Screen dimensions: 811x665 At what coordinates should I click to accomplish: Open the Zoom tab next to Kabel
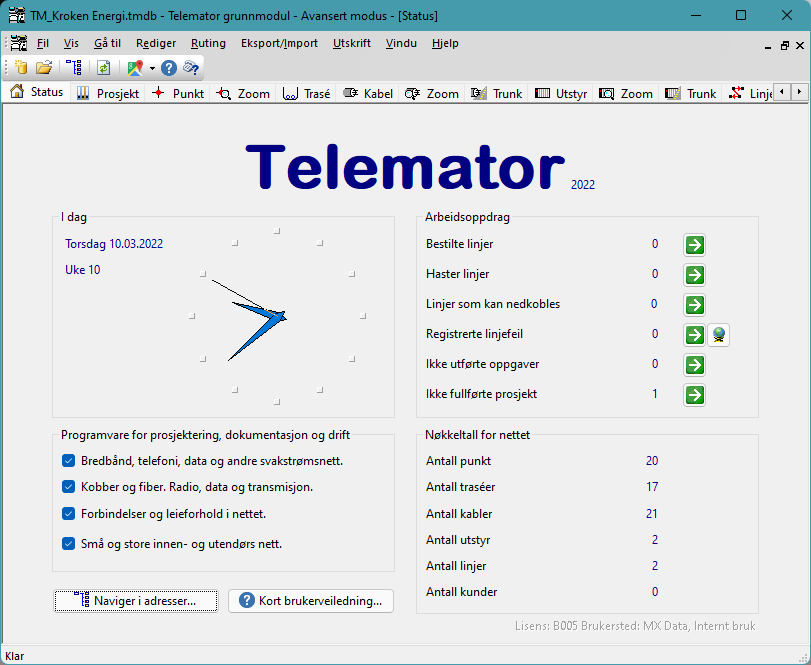[432, 94]
